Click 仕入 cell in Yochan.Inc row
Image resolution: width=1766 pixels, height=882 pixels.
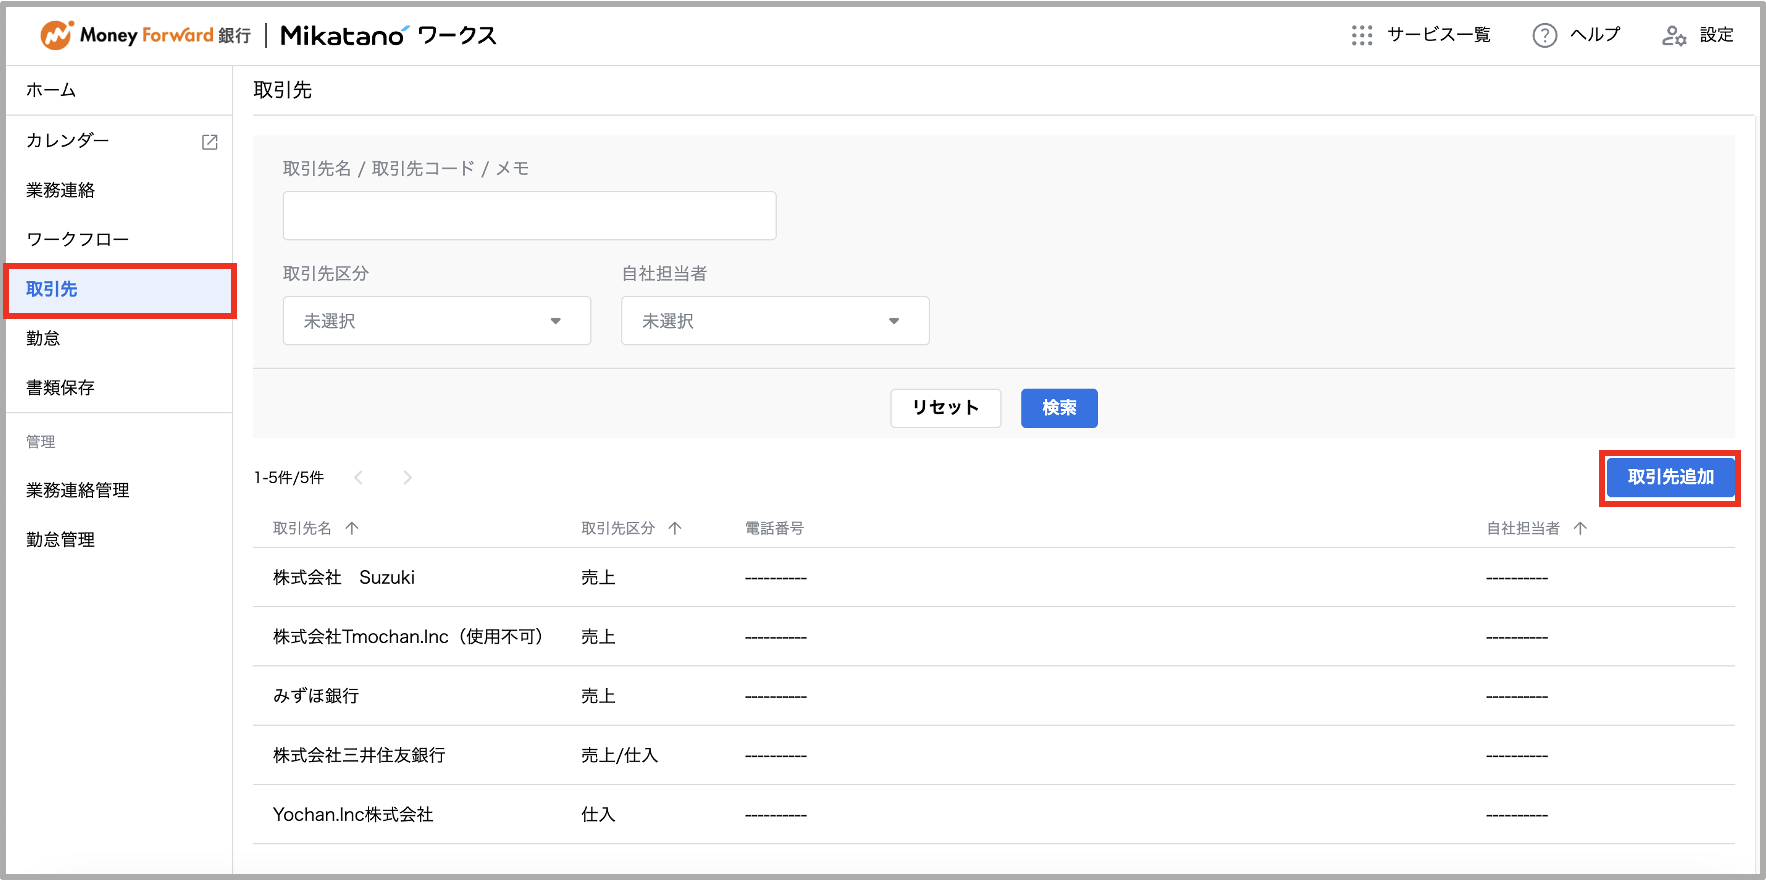[x=598, y=815]
